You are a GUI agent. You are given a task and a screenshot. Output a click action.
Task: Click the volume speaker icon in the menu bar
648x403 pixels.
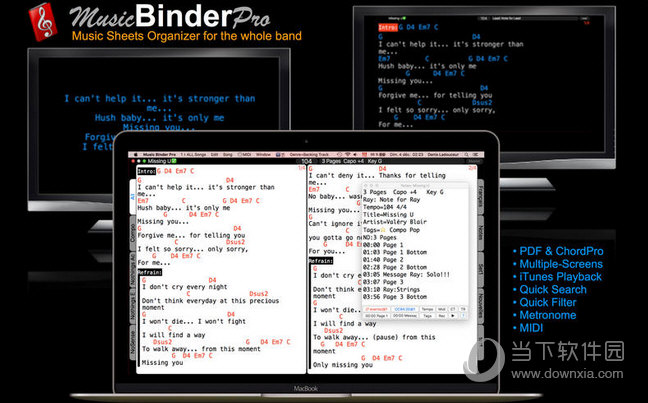pyautogui.click(x=355, y=154)
